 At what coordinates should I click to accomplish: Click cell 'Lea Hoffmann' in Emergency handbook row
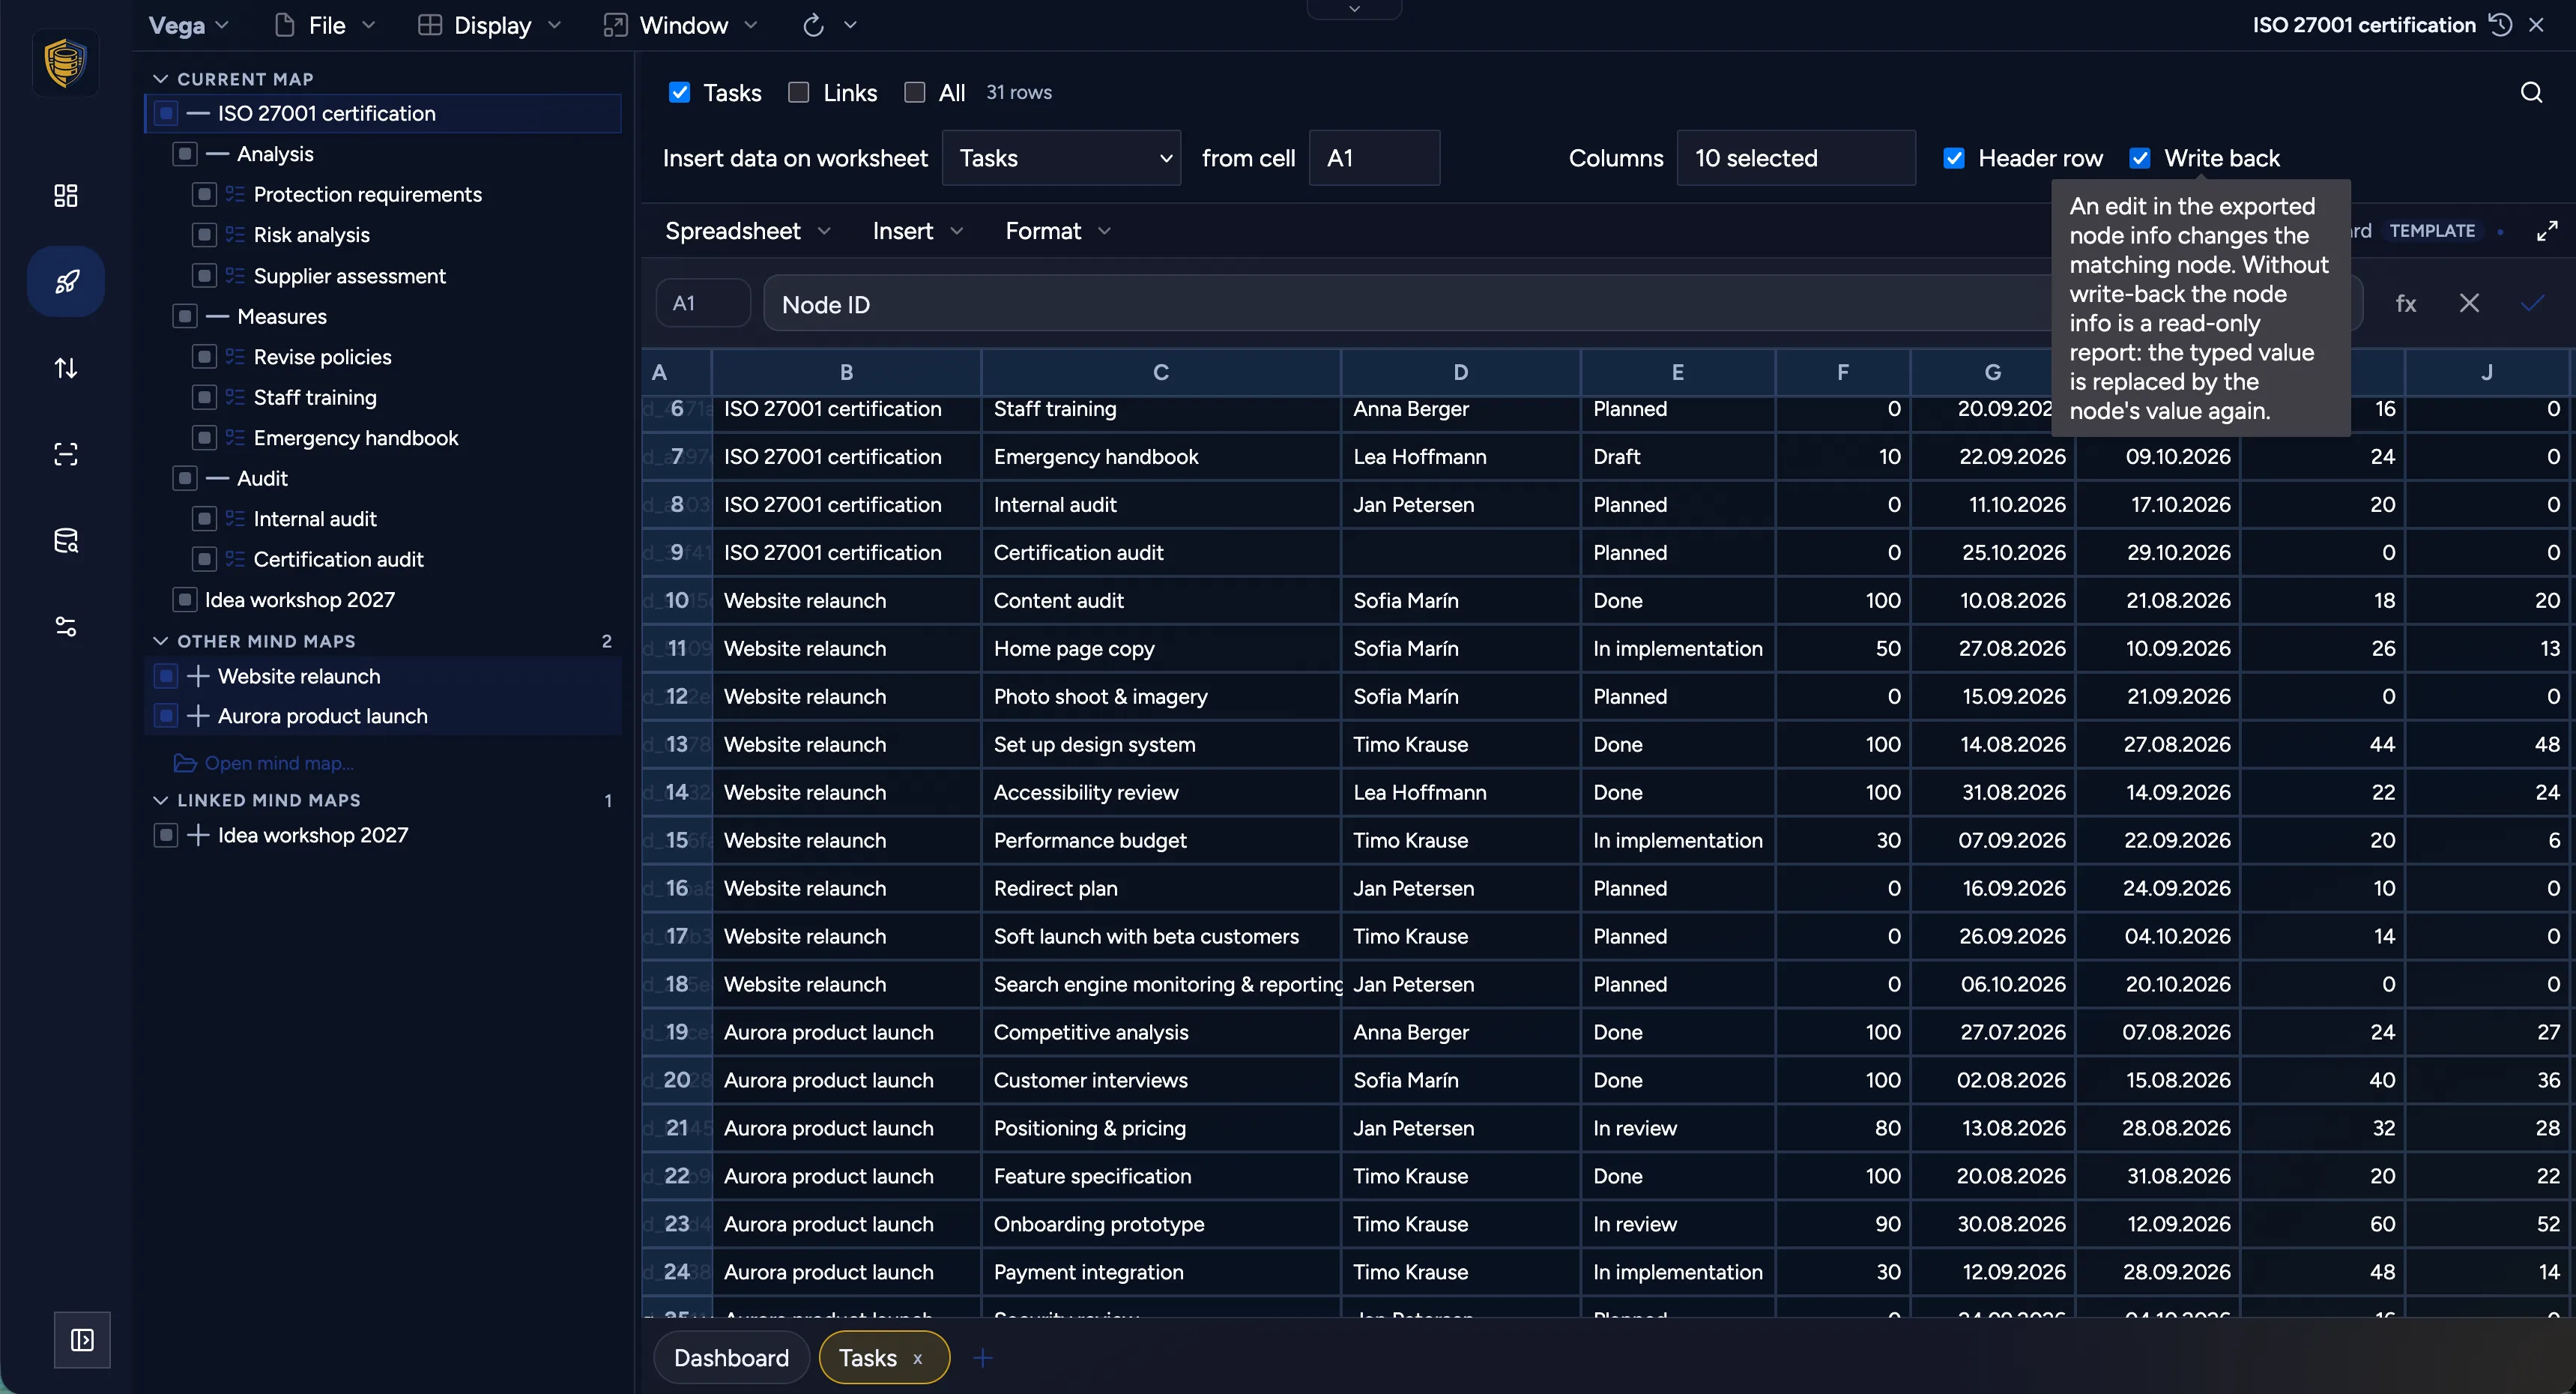1460,457
